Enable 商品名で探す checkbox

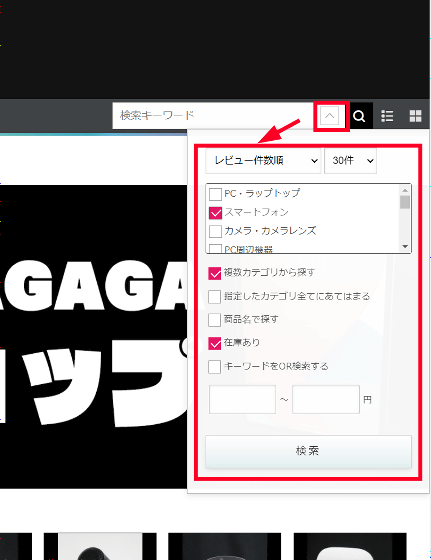pos(215,320)
